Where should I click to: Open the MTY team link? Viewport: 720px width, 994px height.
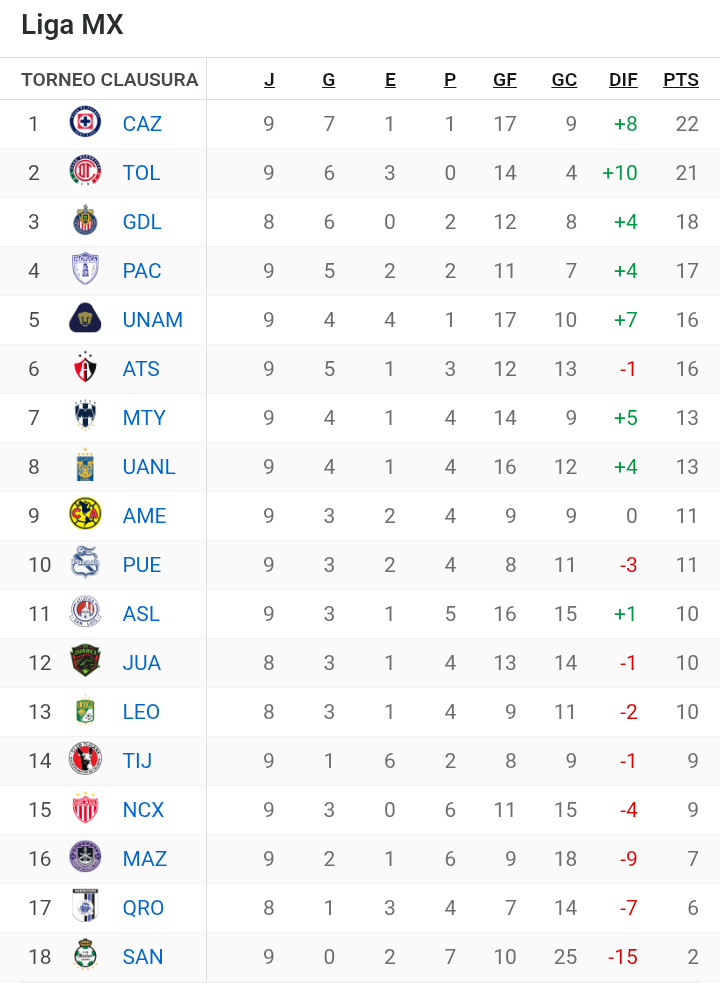tap(144, 417)
